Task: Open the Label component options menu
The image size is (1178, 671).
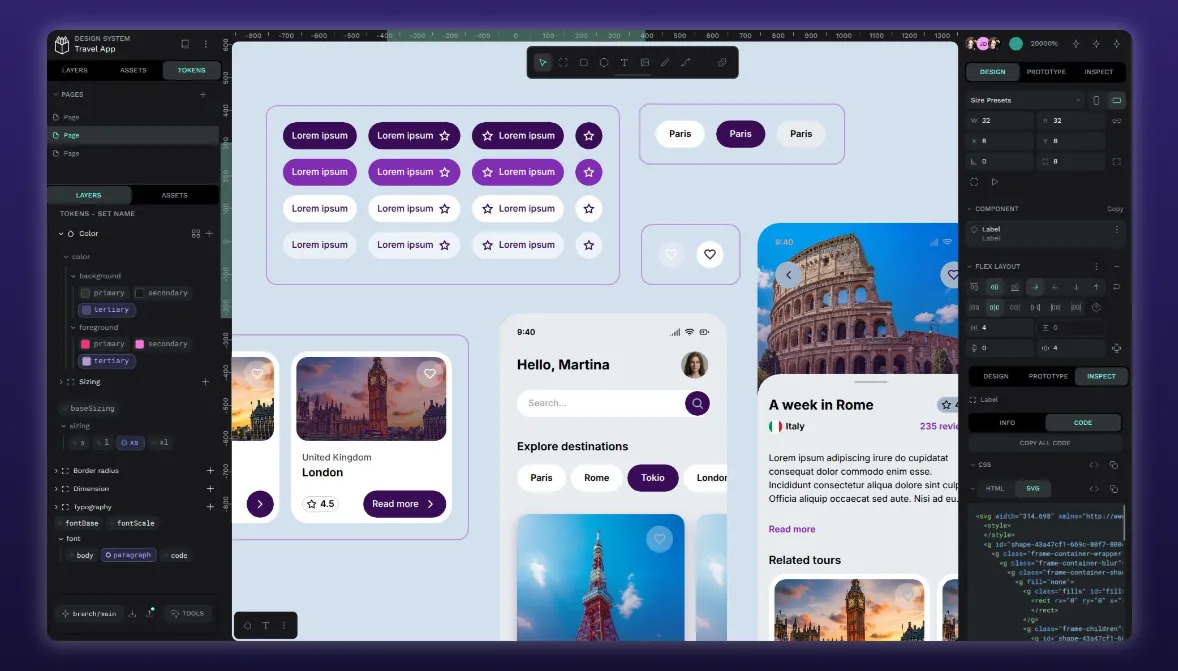Action: (x=1116, y=229)
